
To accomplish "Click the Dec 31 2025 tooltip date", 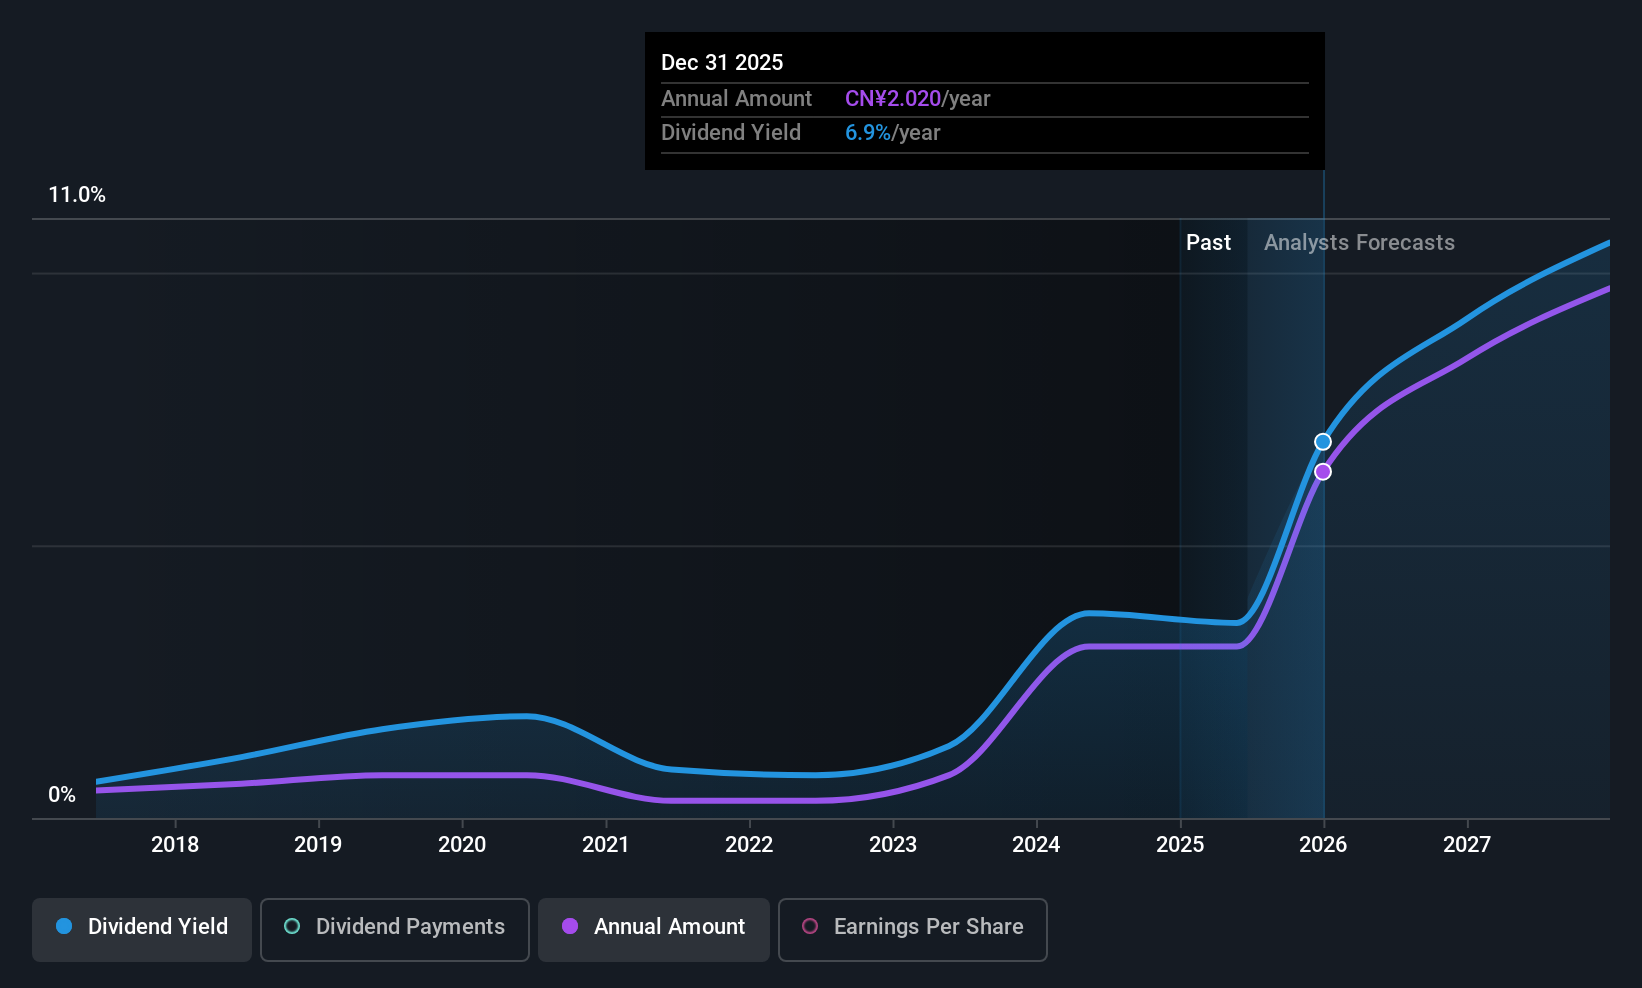I will [x=722, y=63].
